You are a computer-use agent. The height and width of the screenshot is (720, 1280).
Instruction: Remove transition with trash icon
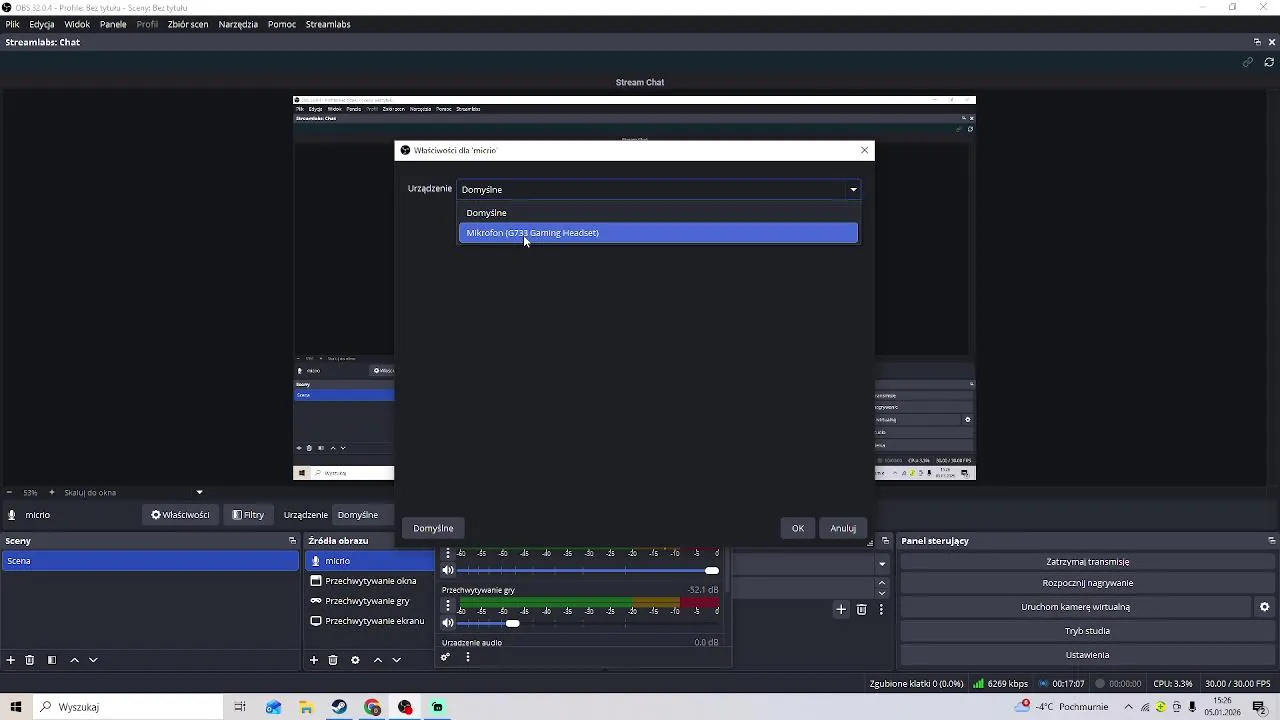pos(861,609)
